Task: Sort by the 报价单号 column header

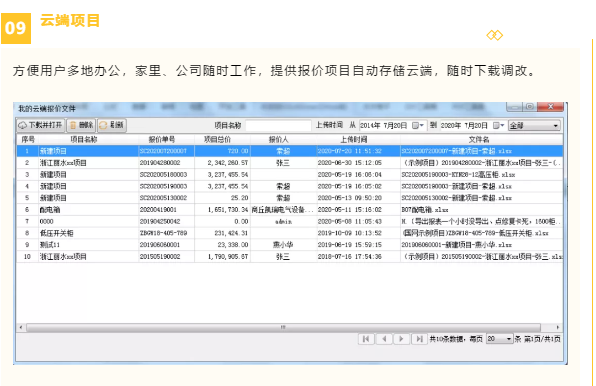Action: (162, 139)
